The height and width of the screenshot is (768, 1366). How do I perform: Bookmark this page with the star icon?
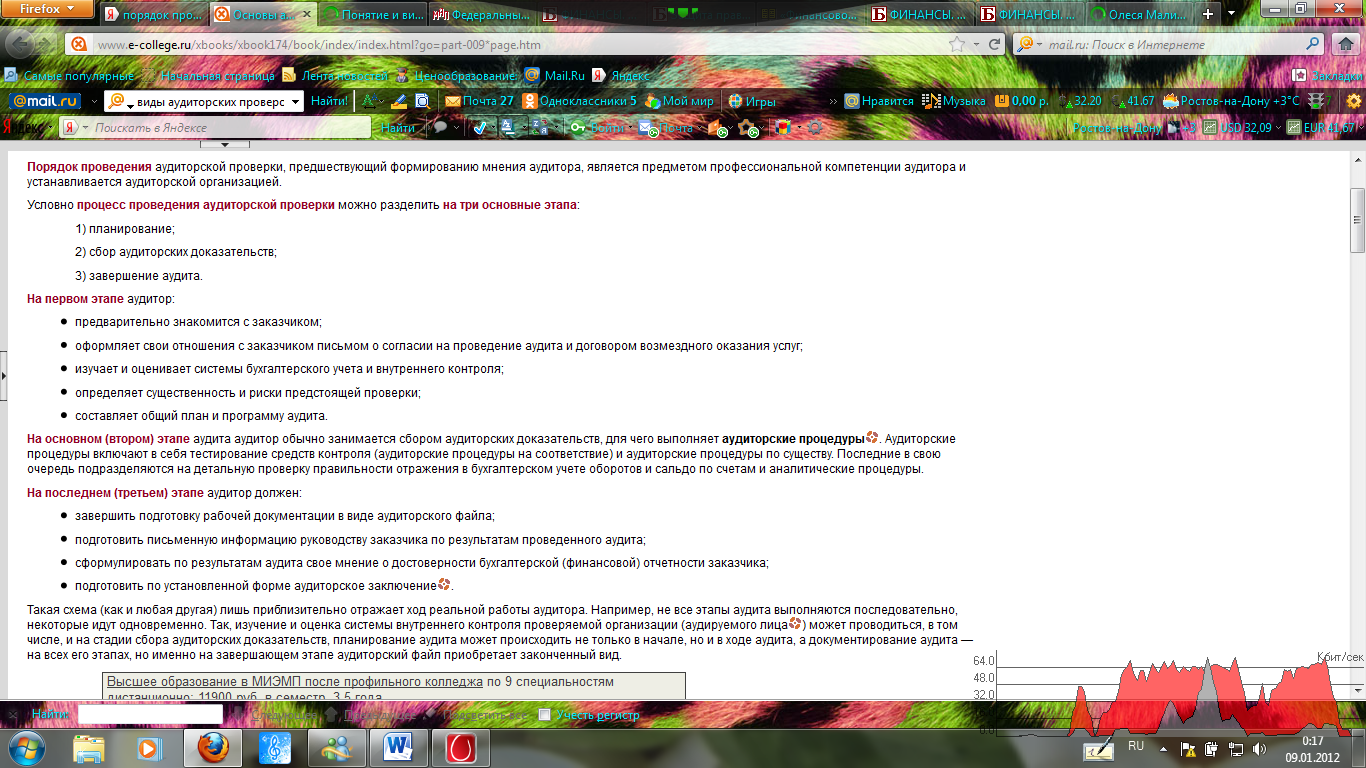(957, 45)
